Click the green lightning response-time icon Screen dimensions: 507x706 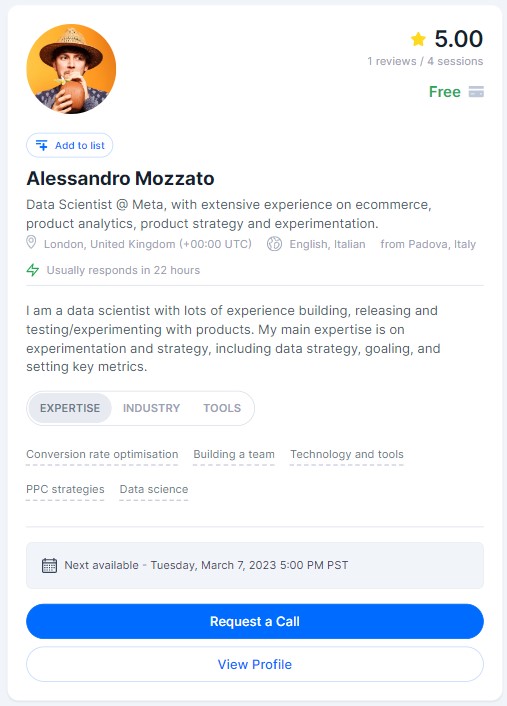pos(32,270)
